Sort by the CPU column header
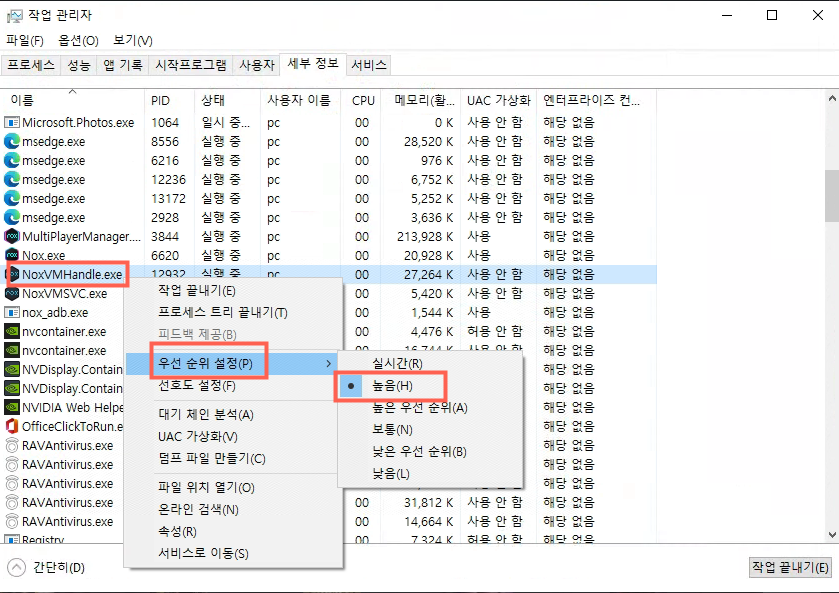 click(361, 100)
